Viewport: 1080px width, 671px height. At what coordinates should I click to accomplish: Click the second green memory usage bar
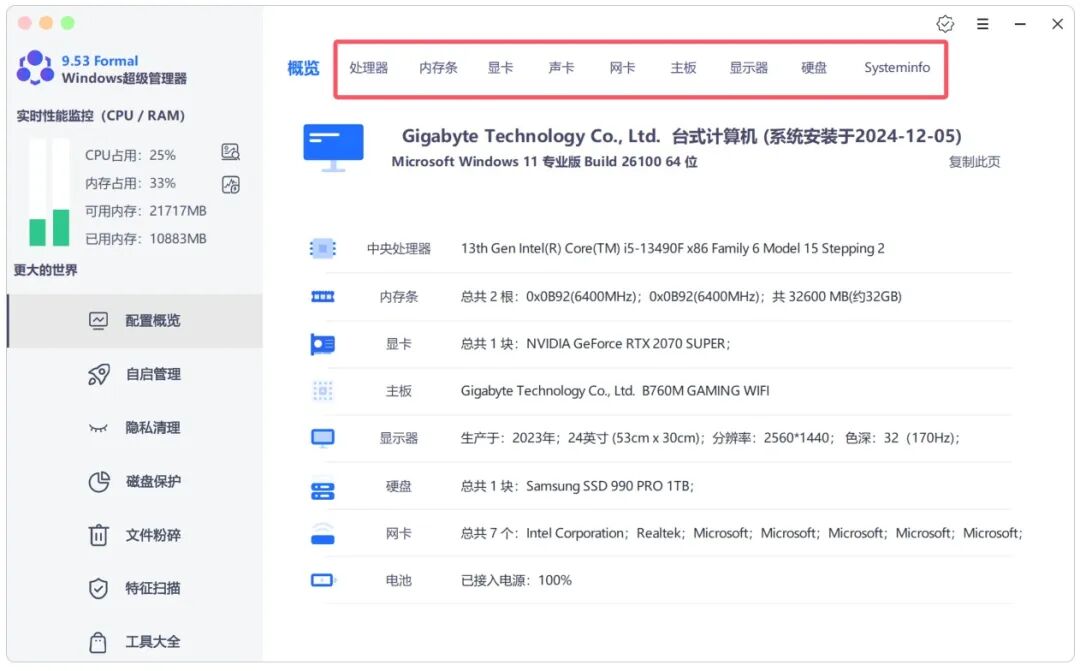[x=61, y=227]
